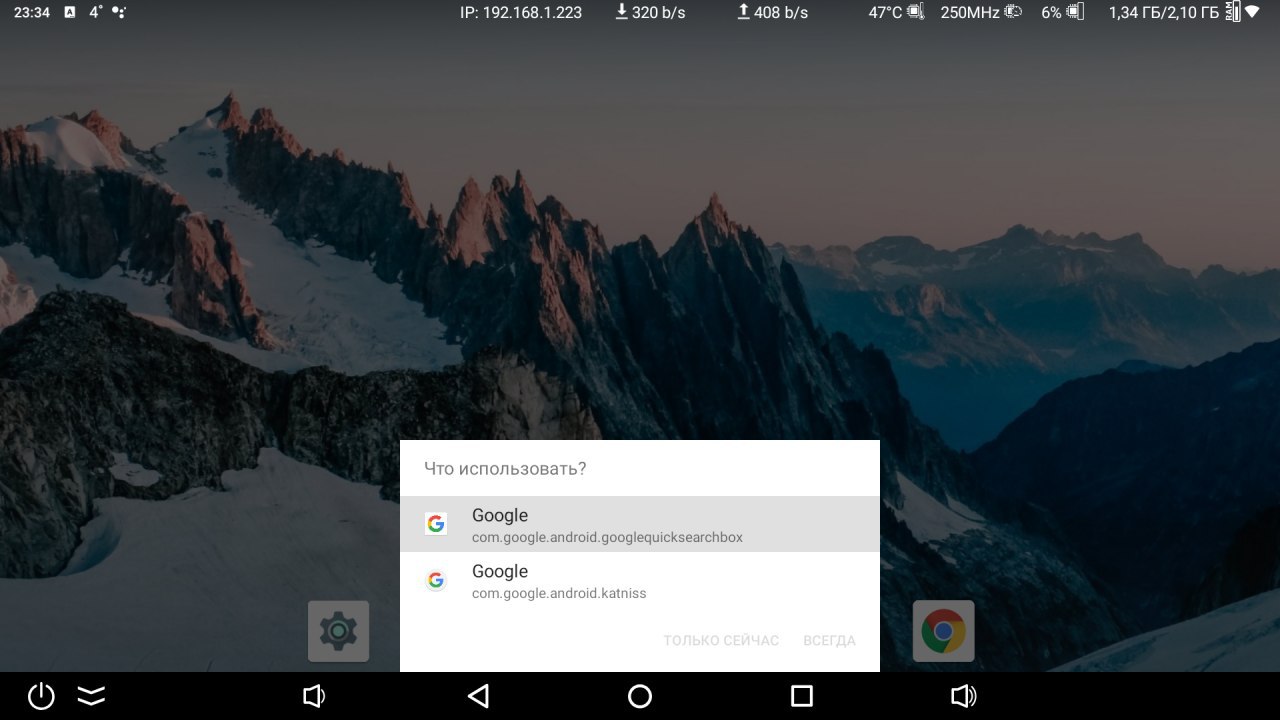Tap the Что использовать? dialog title
Viewport: 1280px width, 720px height.
pyautogui.click(x=505, y=468)
